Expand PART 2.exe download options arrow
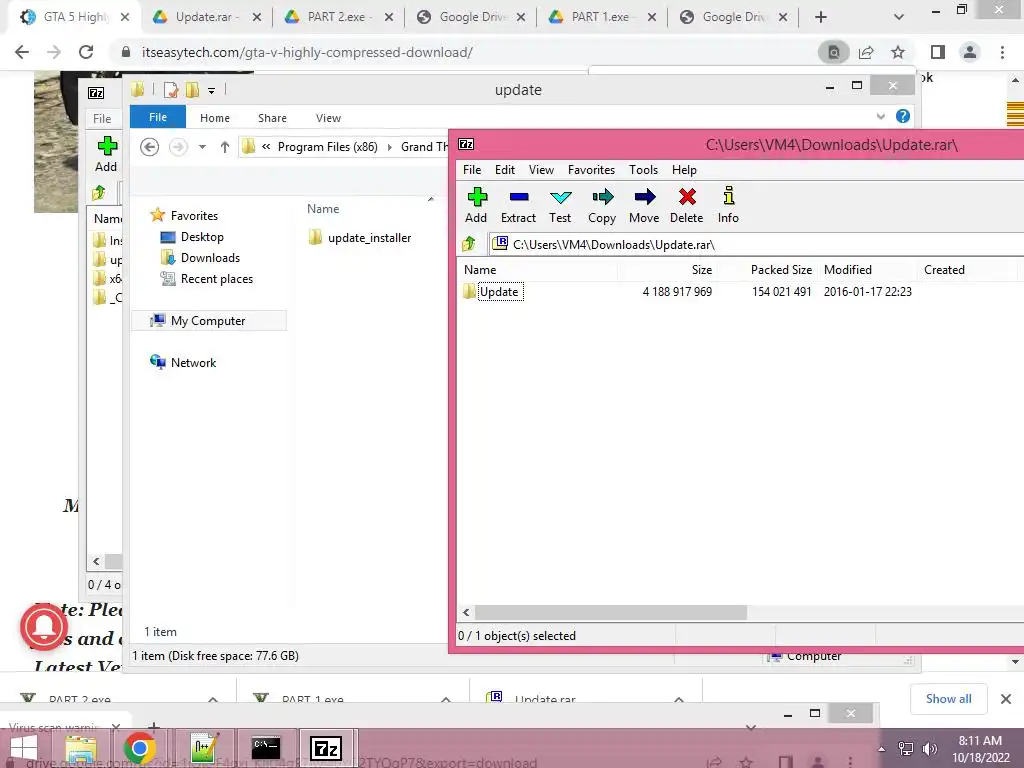This screenshot has width=1024, height=768. (213, 699)
